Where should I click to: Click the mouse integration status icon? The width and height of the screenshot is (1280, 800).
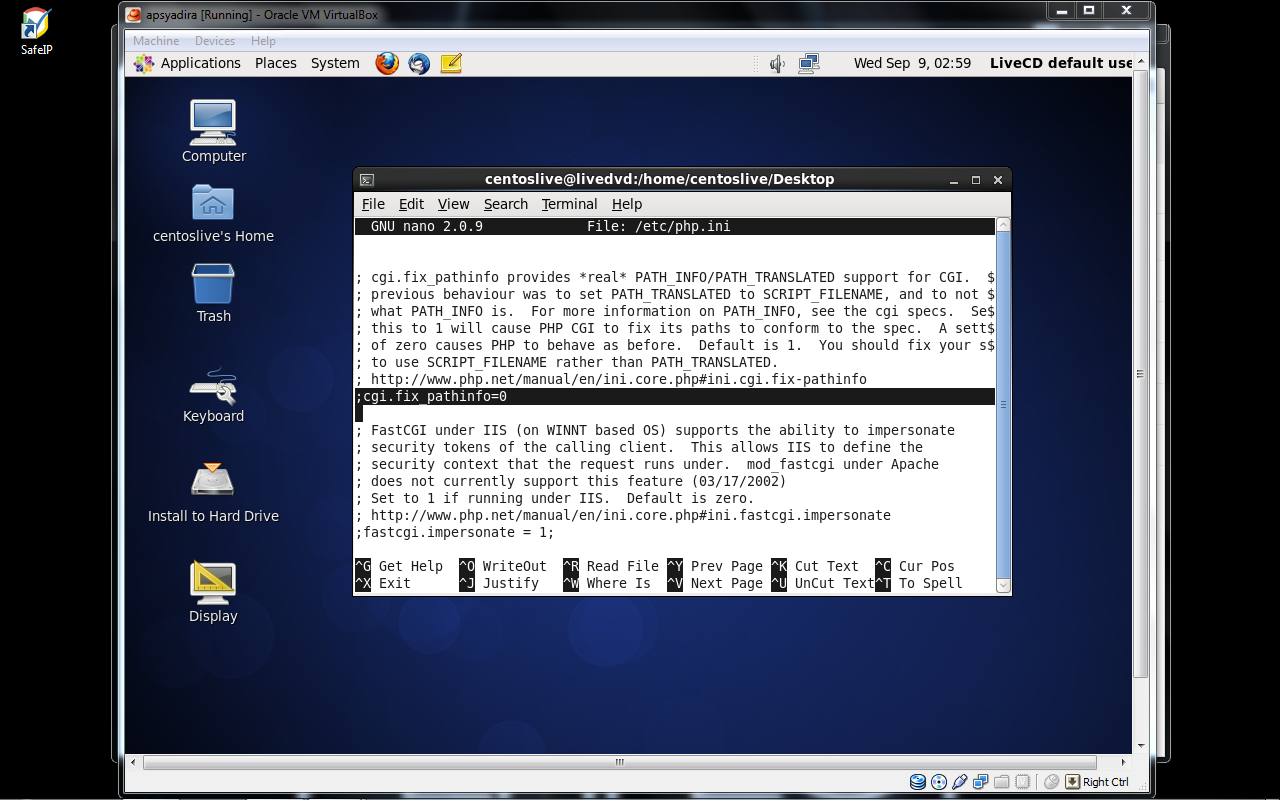pos(1051,781)
